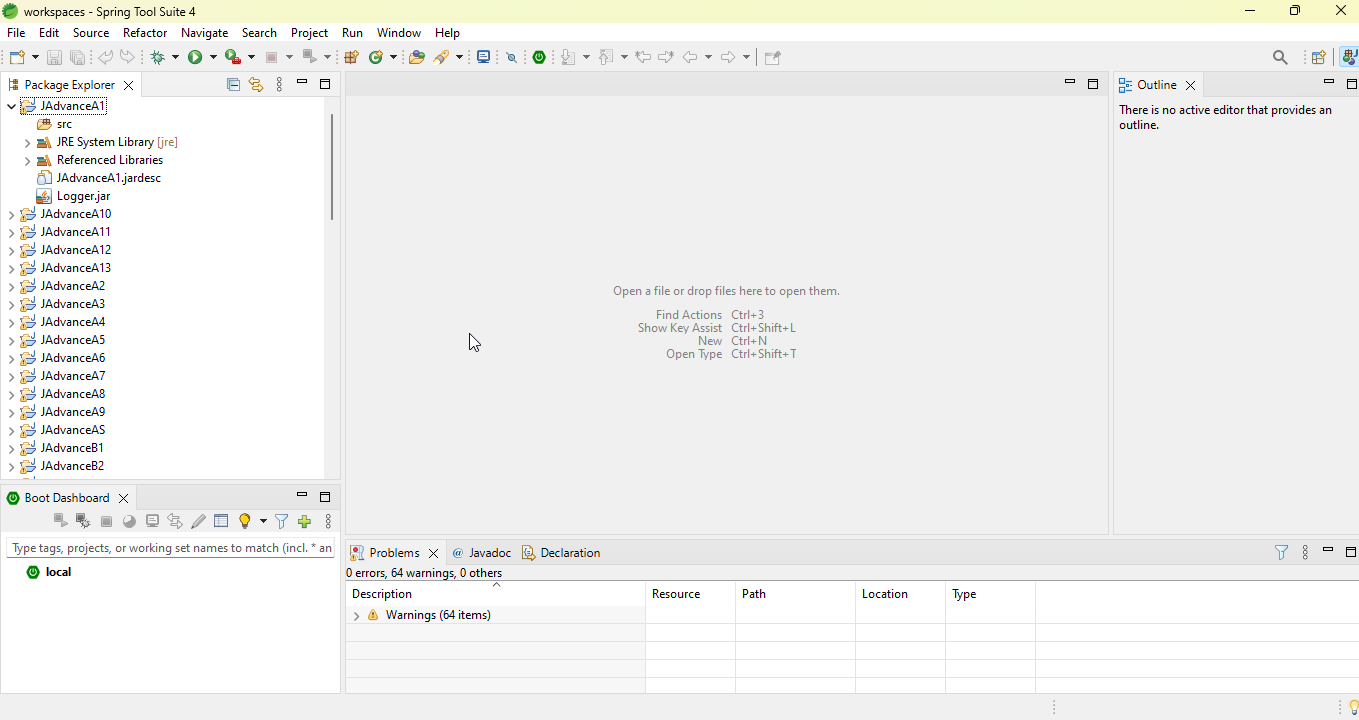Close the Outline view tab
This screenshot has height=720, width=1359.
point(1191,86)
